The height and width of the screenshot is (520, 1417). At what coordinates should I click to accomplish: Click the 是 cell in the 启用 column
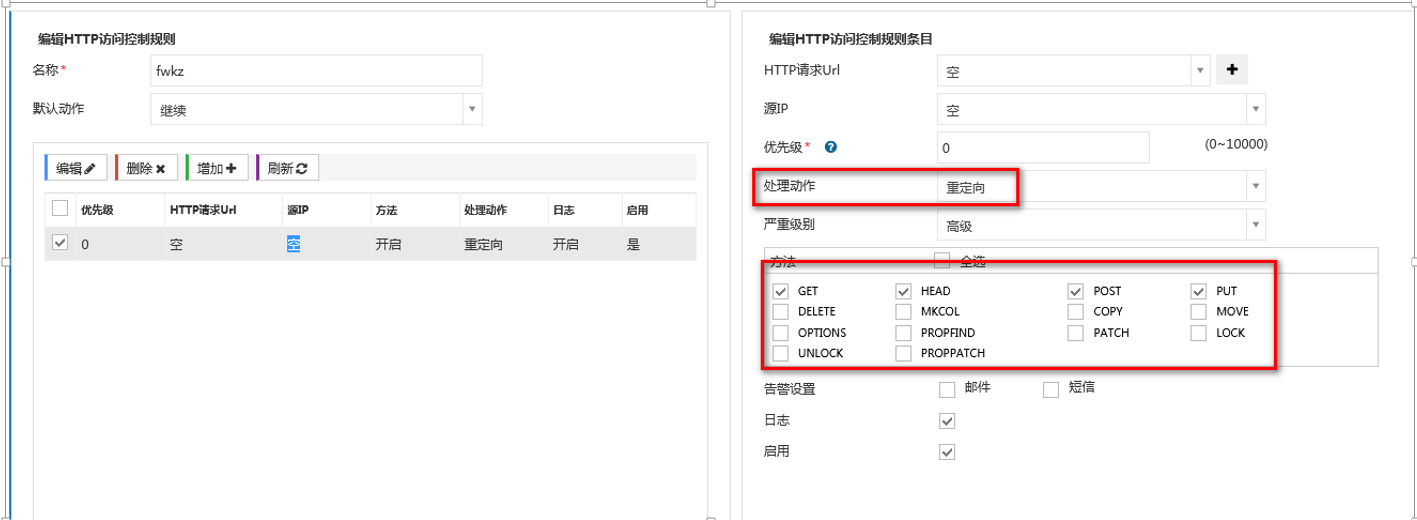click(x=632, y=244)
